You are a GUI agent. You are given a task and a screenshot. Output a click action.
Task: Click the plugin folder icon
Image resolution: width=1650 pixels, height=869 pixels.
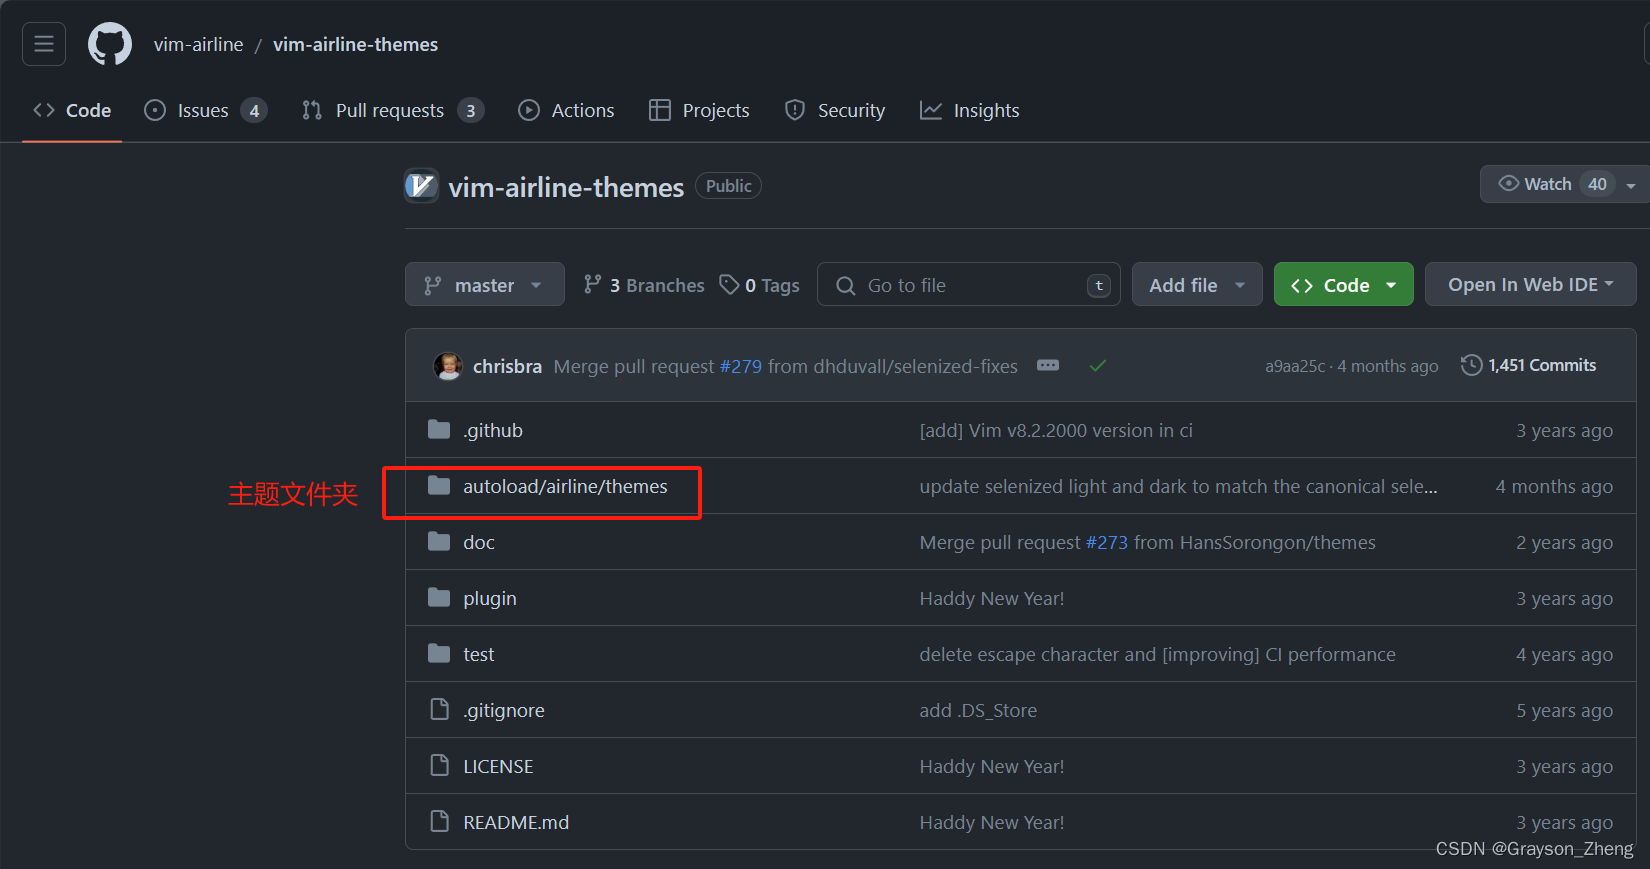click(439, 598)
